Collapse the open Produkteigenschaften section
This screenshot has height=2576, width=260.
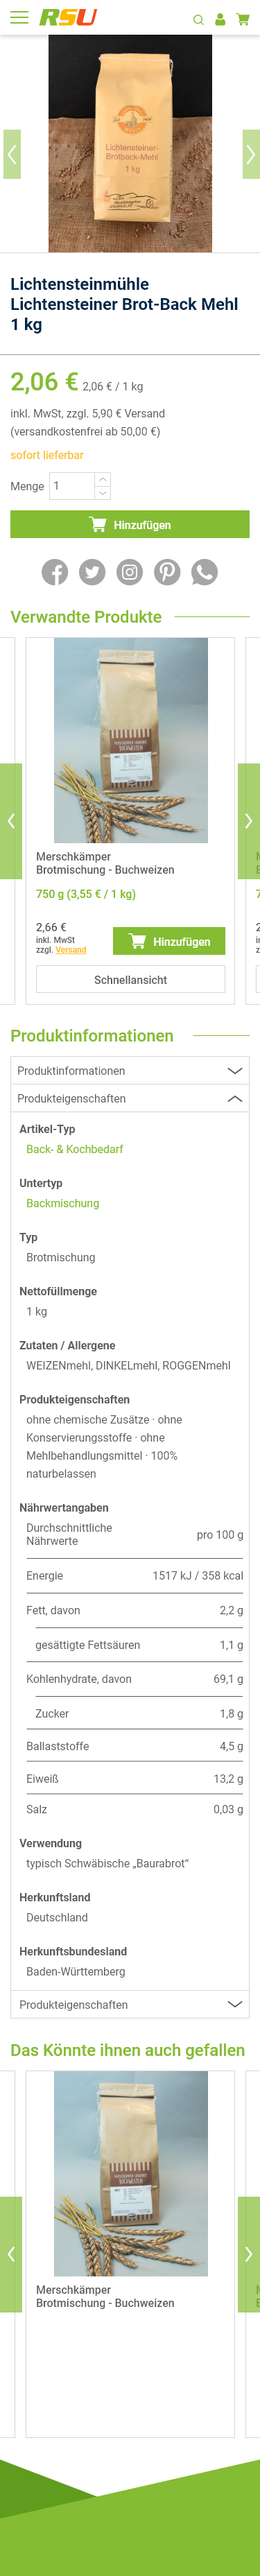point(130,1098)
